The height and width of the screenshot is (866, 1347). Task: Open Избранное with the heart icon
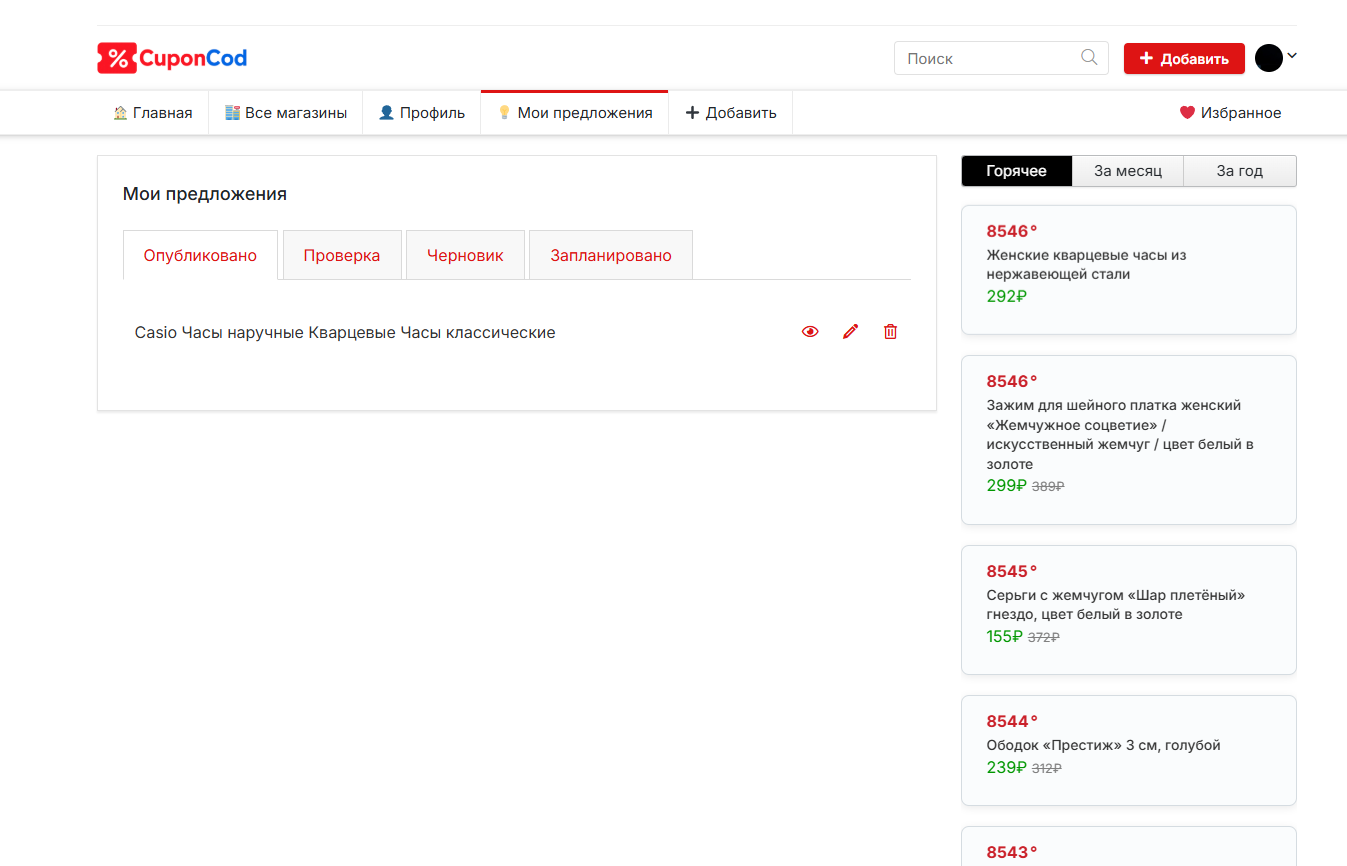coord(1230,113)
